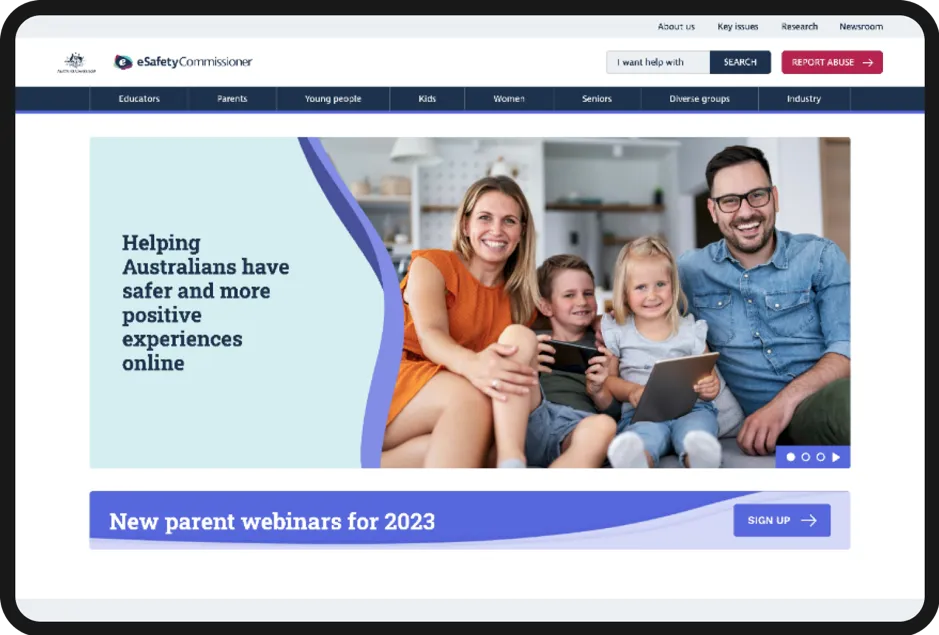Select the first carousel dot

(791, 457)
